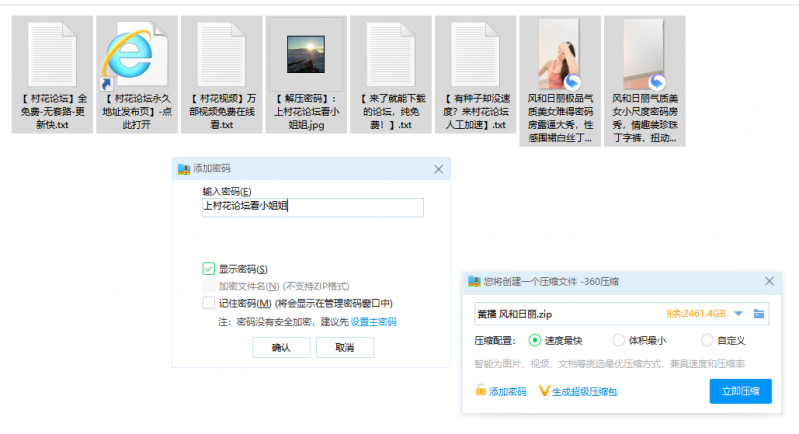Select the 有种子却没速度 txt file icon
Viewport: 799px width, 434px height.
474,54
